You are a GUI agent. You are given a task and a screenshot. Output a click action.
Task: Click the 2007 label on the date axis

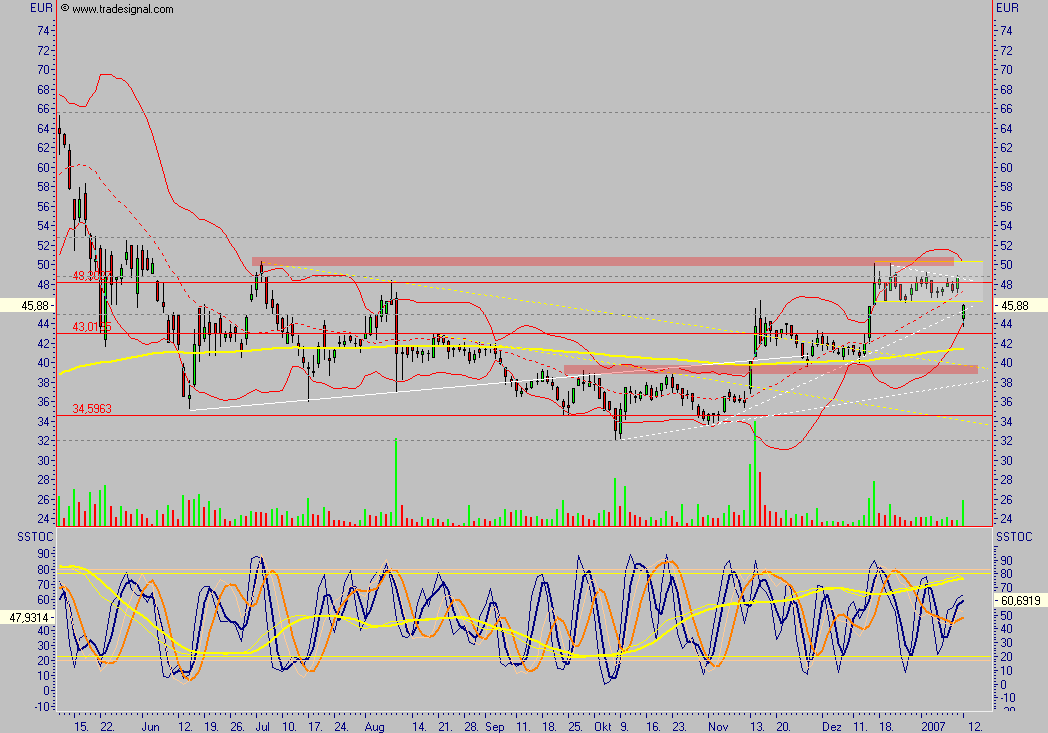(932, 722)
